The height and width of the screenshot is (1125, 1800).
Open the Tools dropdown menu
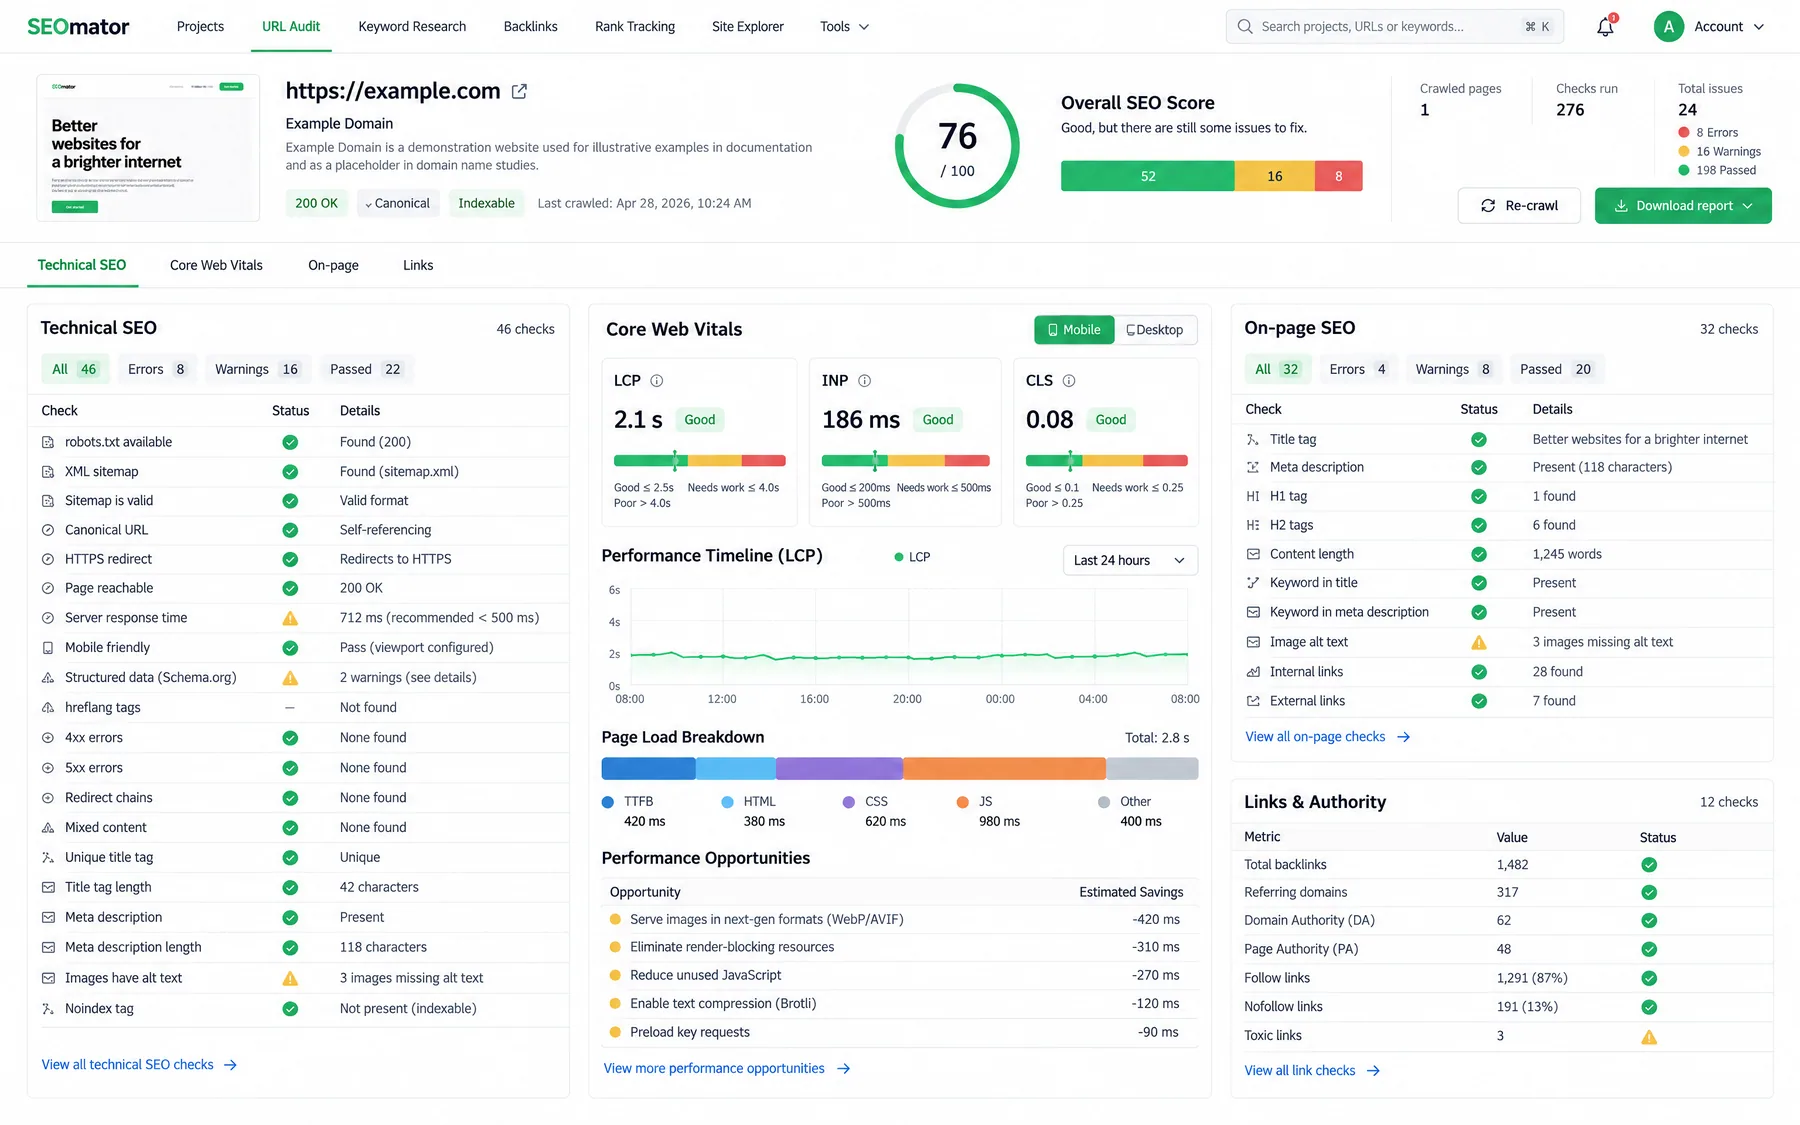click(x=845, y=27)
